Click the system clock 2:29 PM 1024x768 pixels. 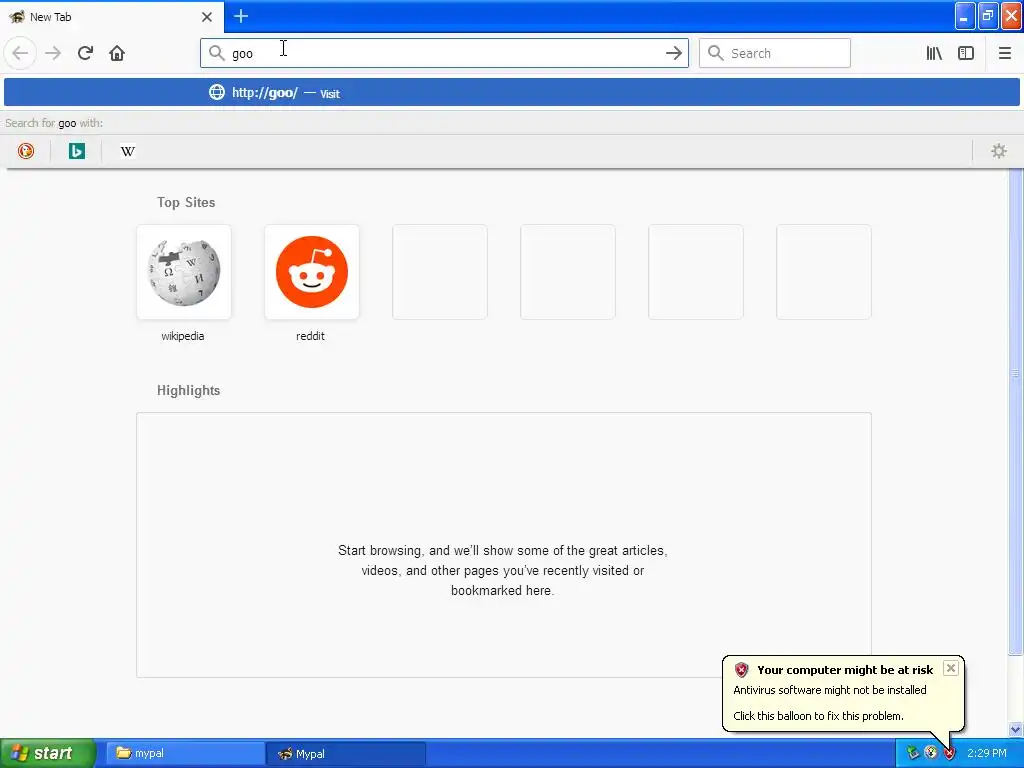tap(987, 753)
